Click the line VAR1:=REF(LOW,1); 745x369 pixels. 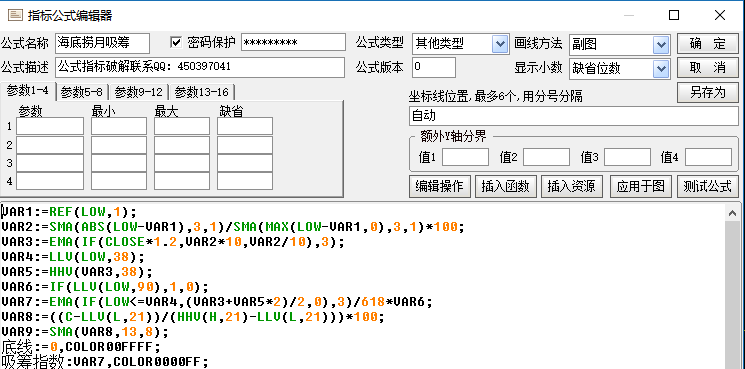[69, 211]
